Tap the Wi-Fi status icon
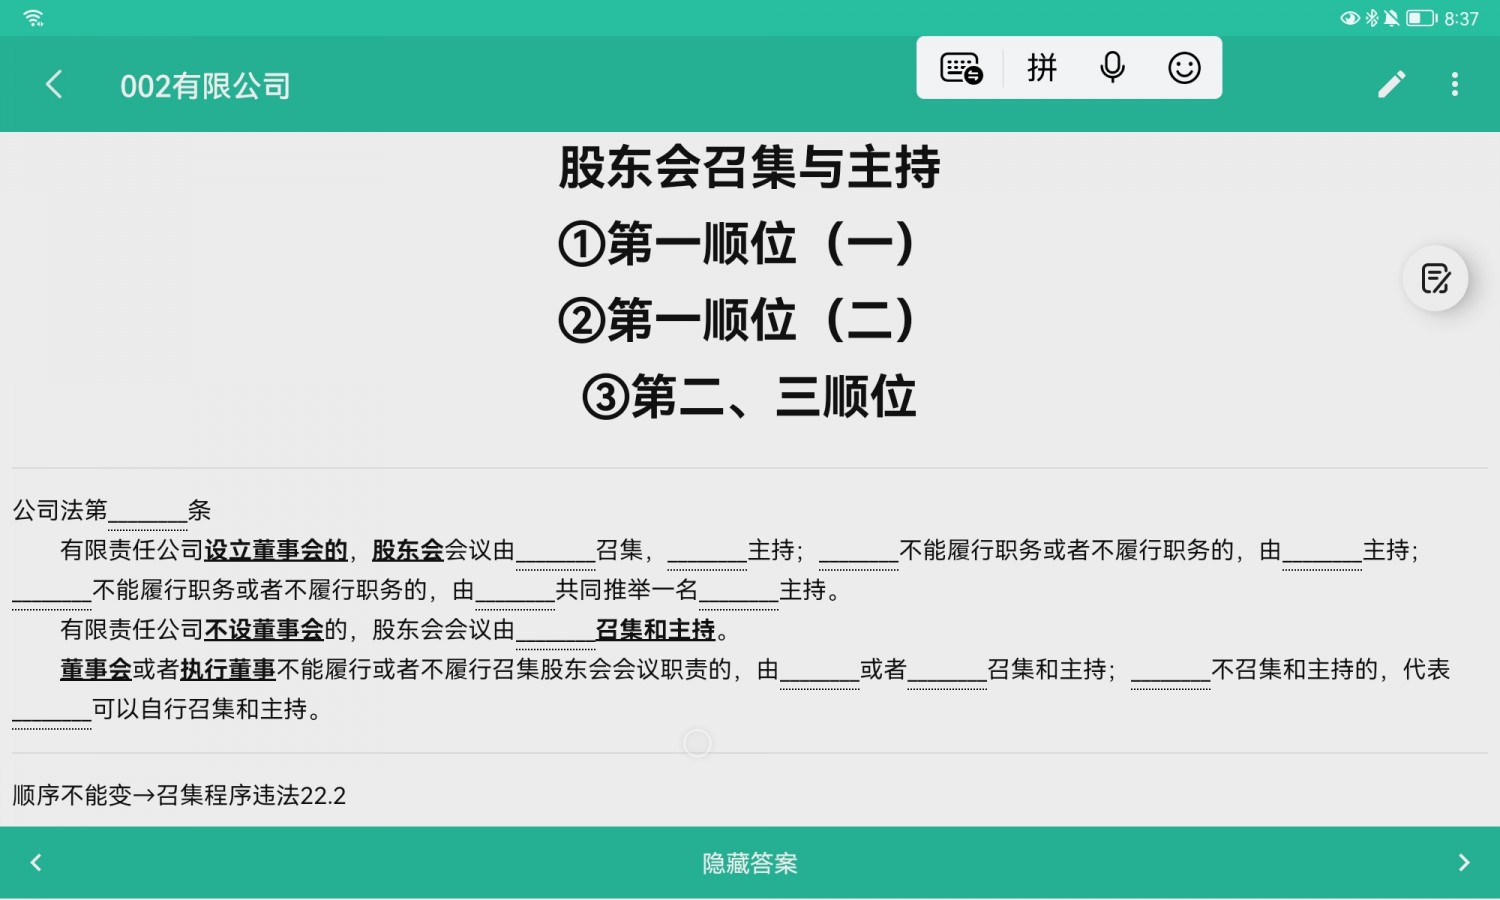The height and width of the screenshot is (900, 1500). pos(33,18)
